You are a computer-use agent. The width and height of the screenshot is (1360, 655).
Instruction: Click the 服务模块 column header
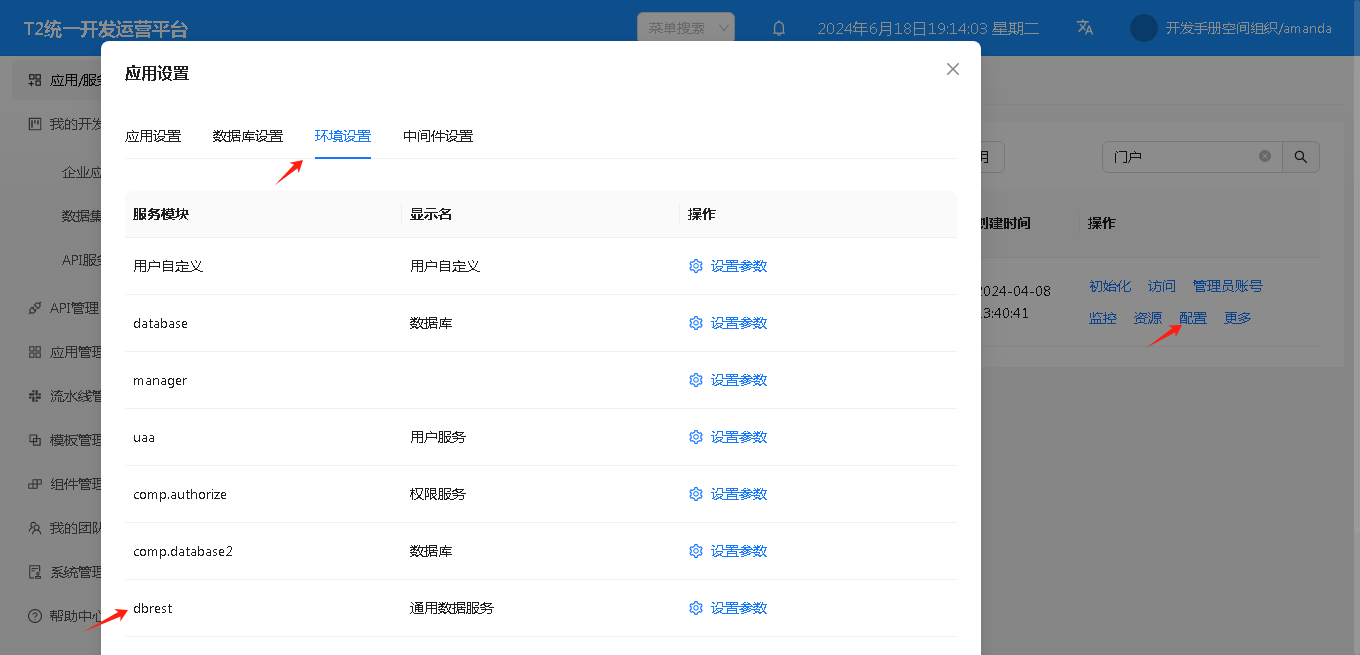[x=161, y=214]
